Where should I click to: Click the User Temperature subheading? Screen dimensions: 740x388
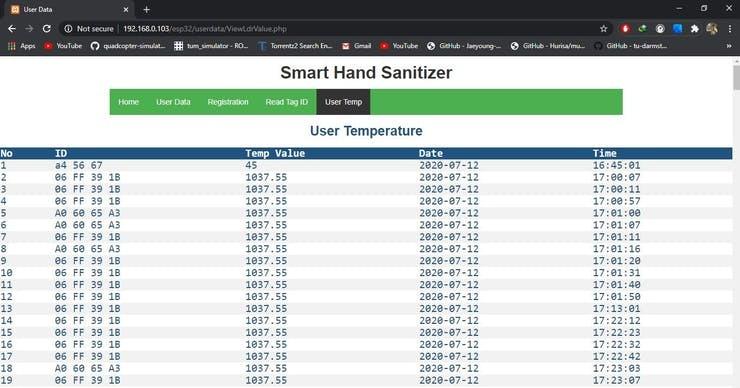pos(366,131)
